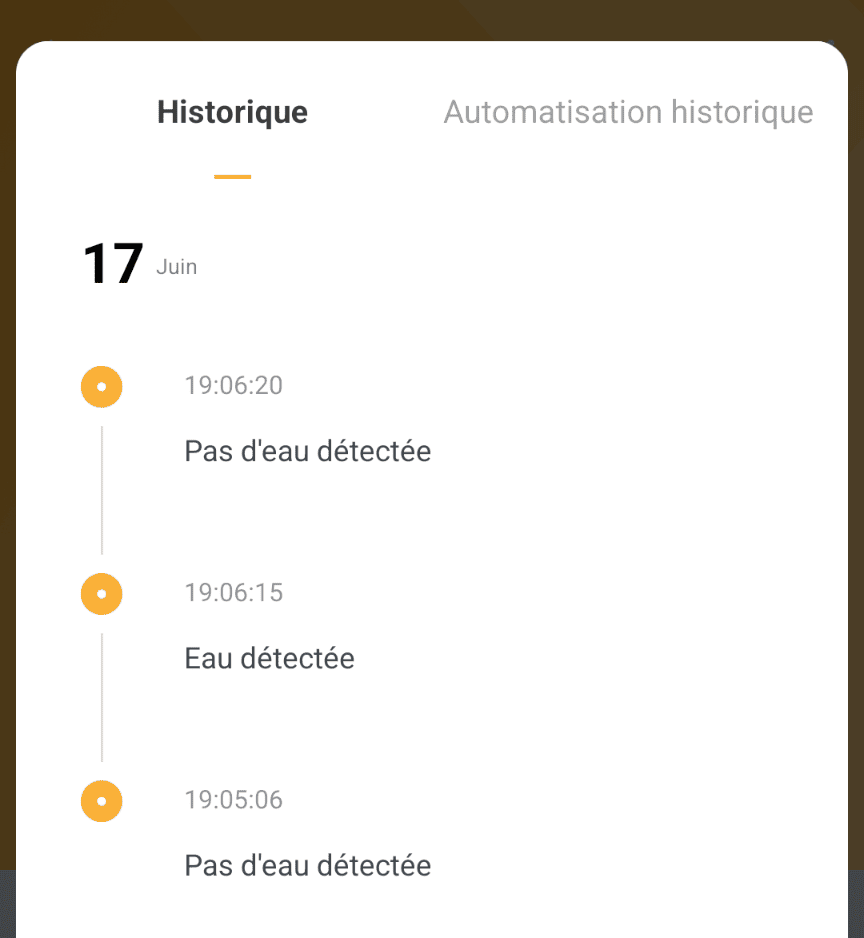Click the timeline line between 19:06:15 and 19:05:06
This screenshot has height=938, width=864.
click(102, 698)
